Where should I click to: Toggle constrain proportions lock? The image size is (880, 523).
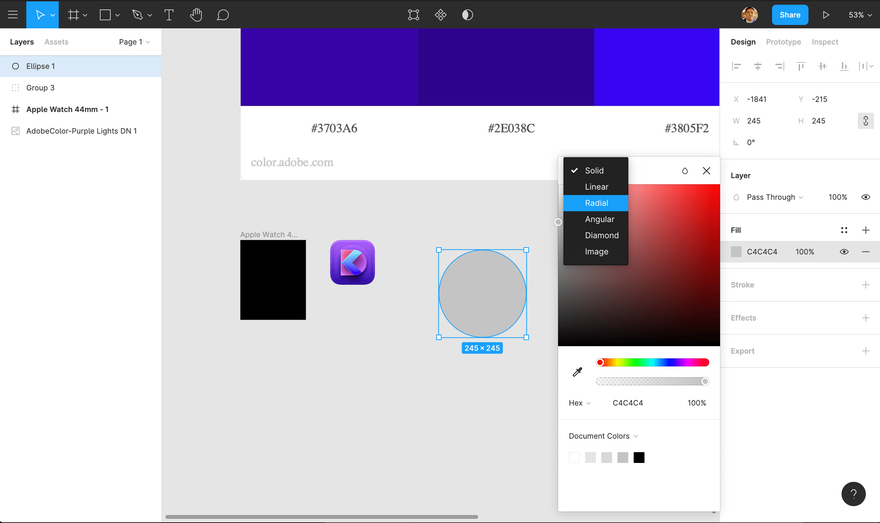tap(865, 121)
